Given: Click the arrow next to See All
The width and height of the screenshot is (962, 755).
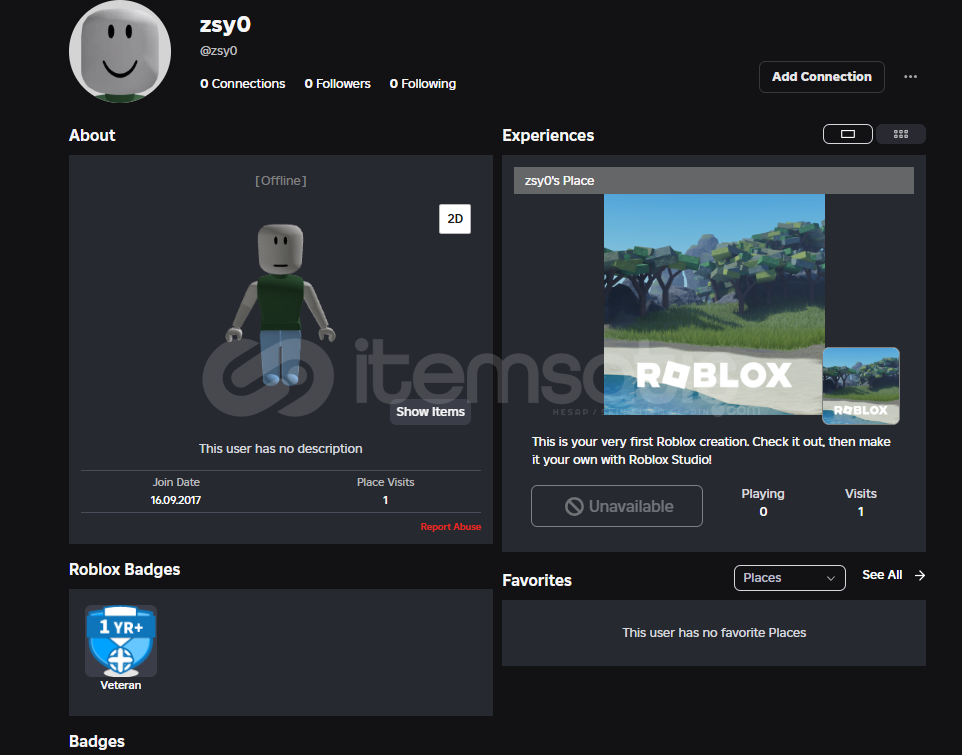Looking at the screenshot, I should click(x=920, y=575).
